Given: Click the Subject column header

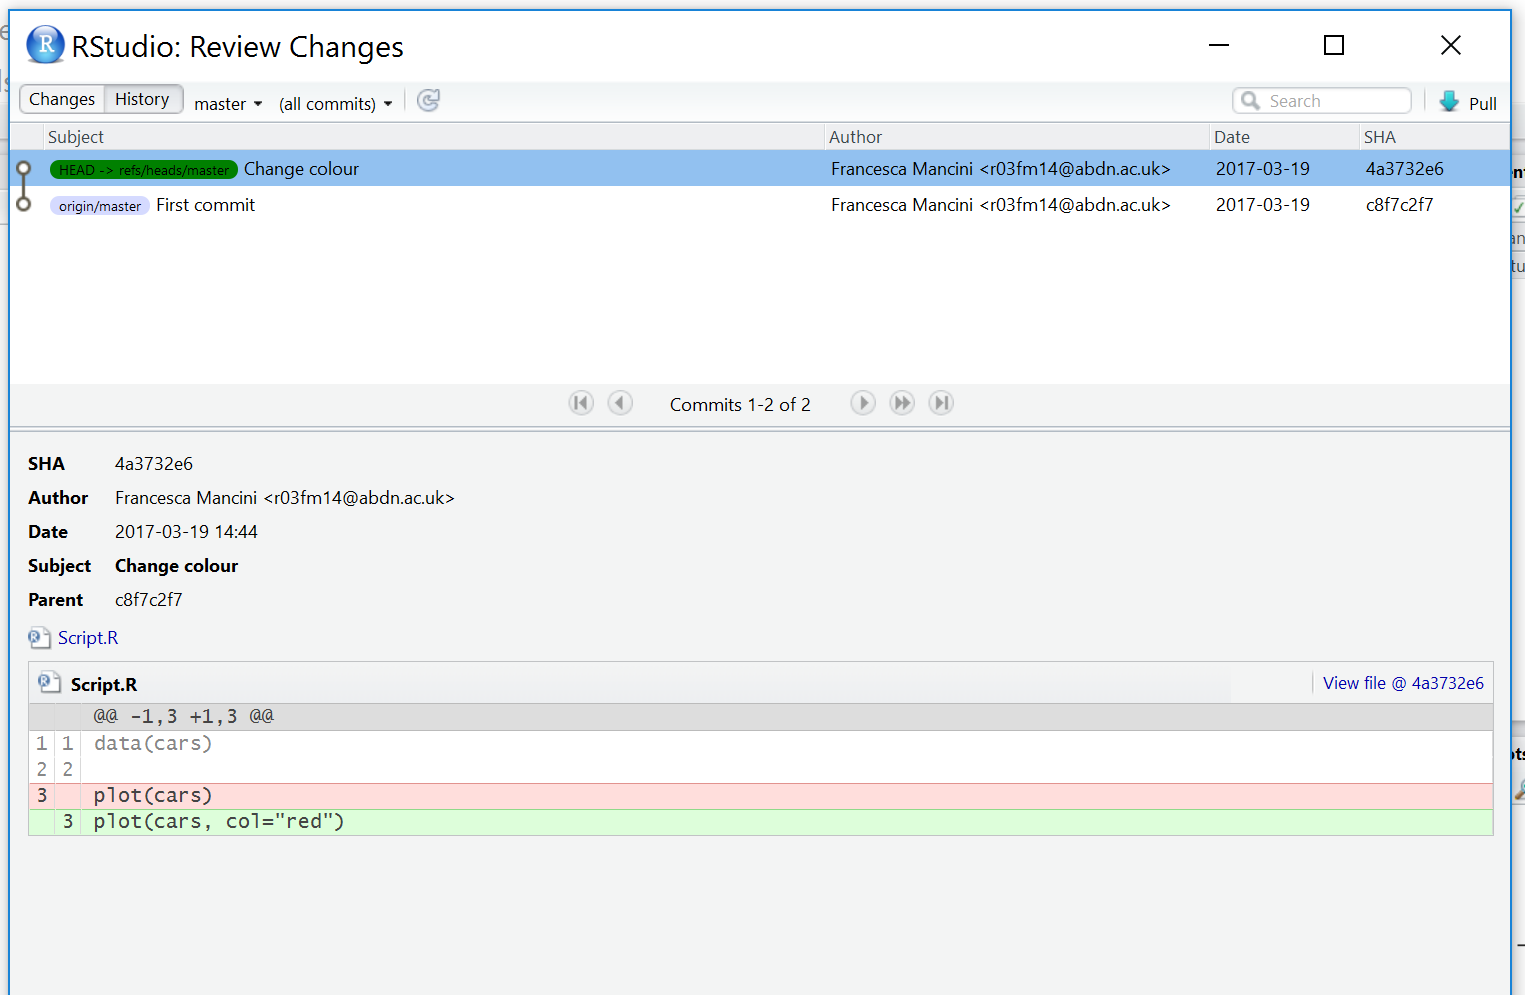Looking at the screenshot, I should tap(76, 137).
